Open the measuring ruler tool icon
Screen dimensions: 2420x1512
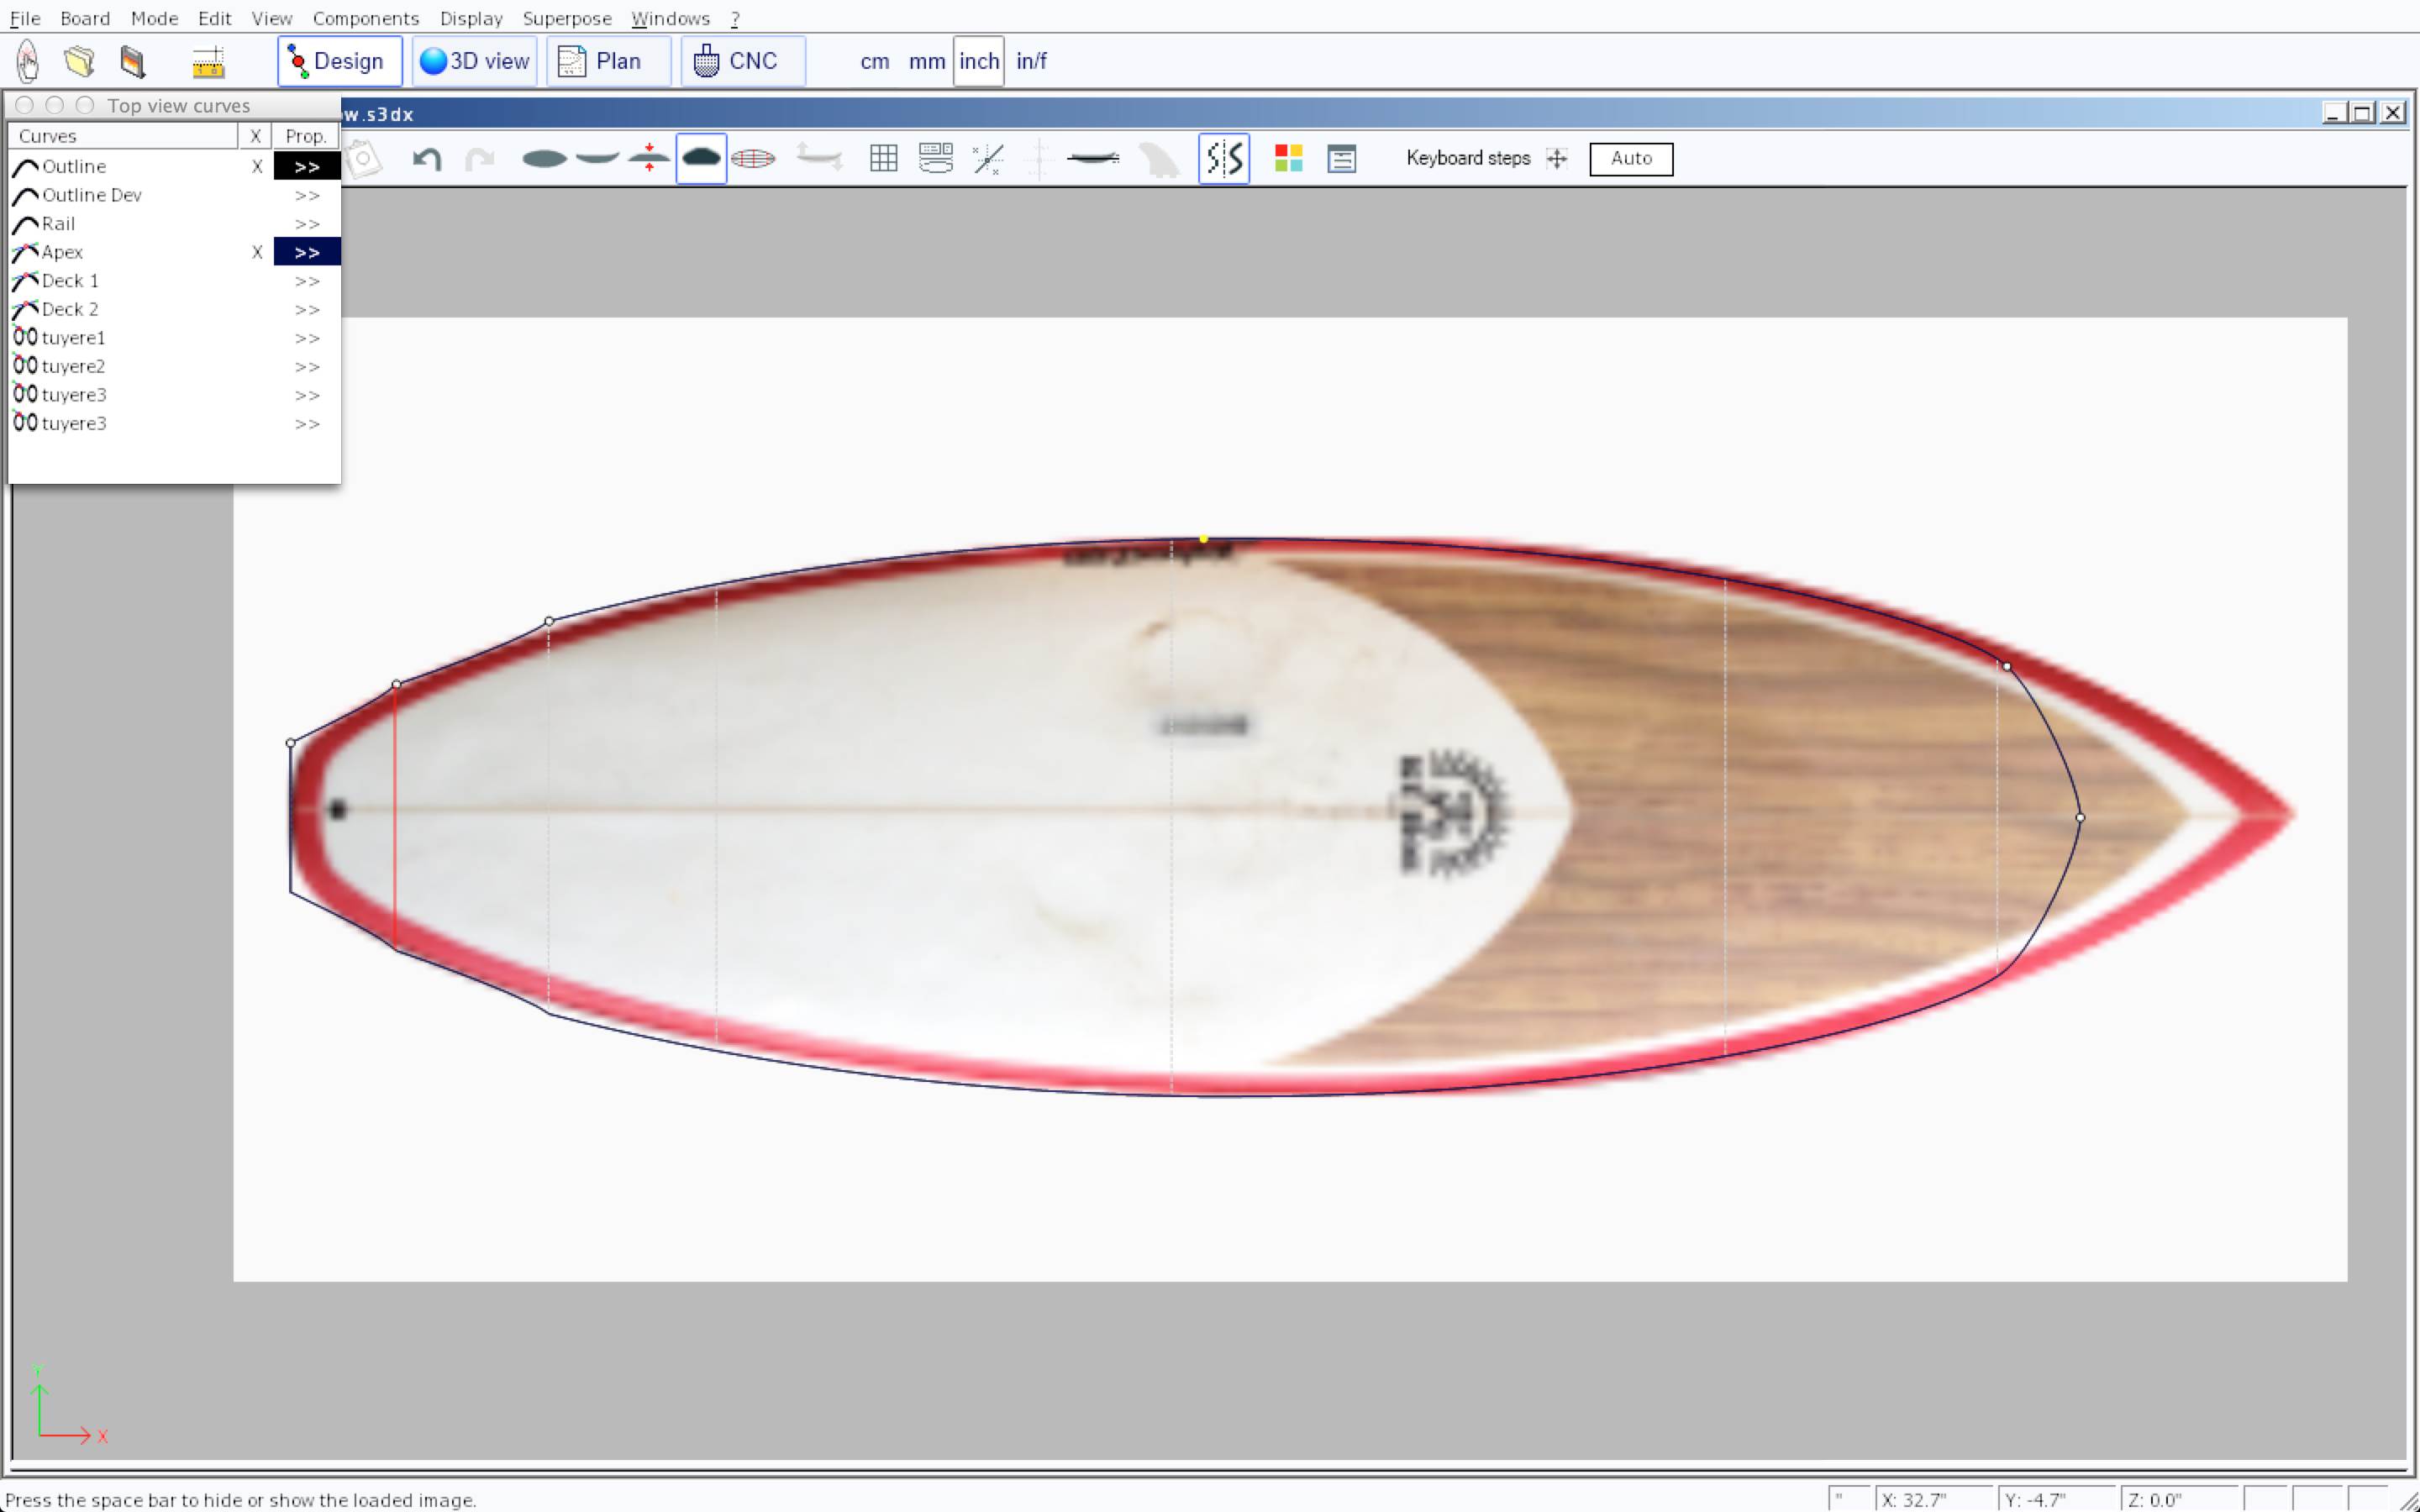208,62
